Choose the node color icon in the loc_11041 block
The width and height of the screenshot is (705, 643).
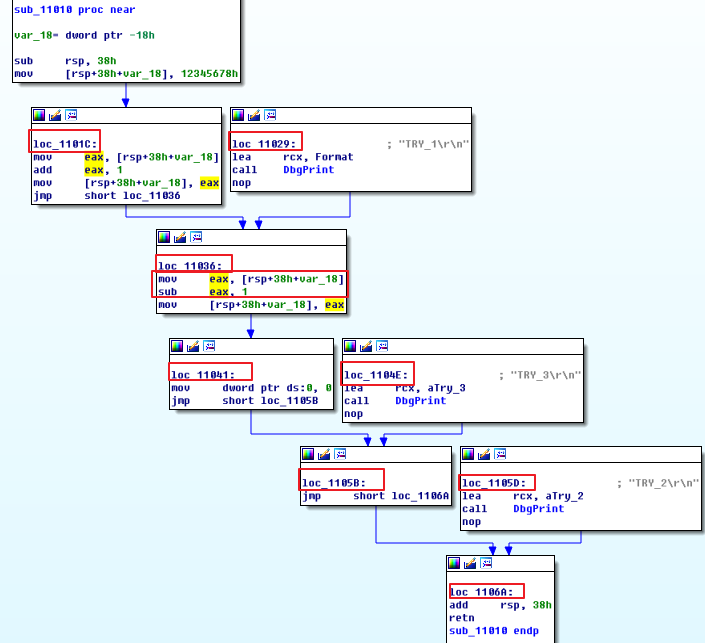177,346
